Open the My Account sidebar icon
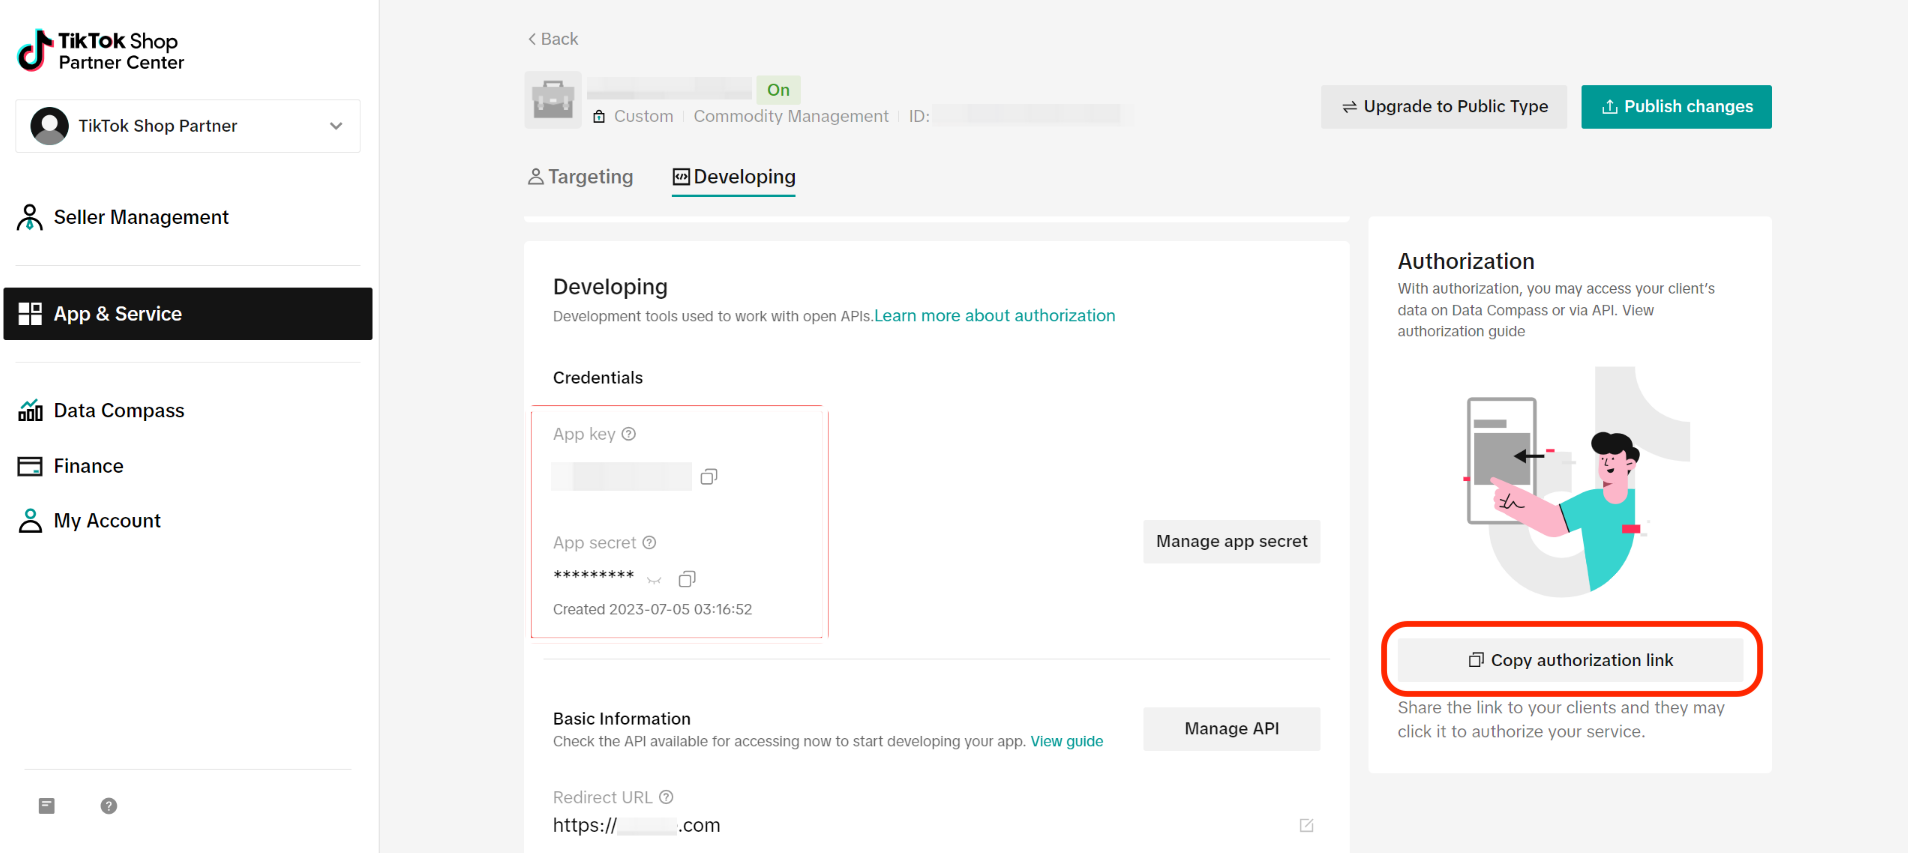This screenshot has height=853, width=1908. (29, 520)
